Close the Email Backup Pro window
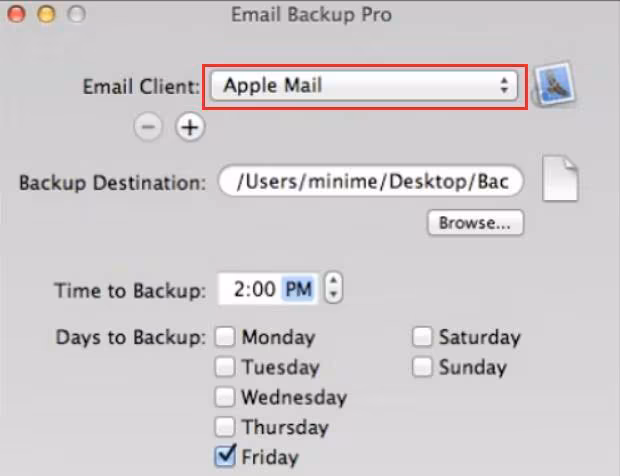Image resolution: width=620 pixels, height=476 pixels. (16, 14)
